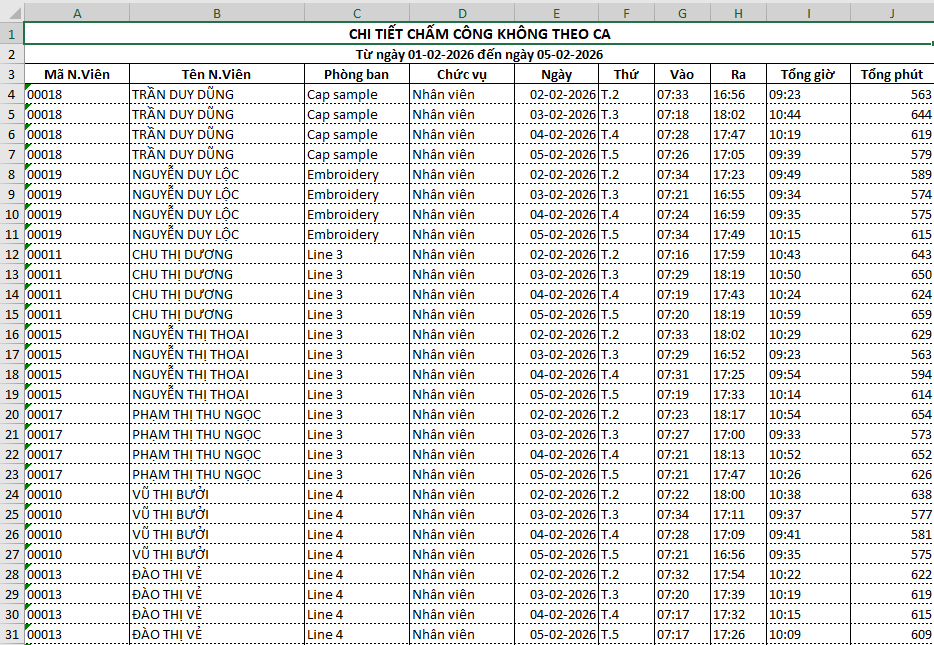Select column E header
This screenshot has width=934, height=645.
coord(556,12)
